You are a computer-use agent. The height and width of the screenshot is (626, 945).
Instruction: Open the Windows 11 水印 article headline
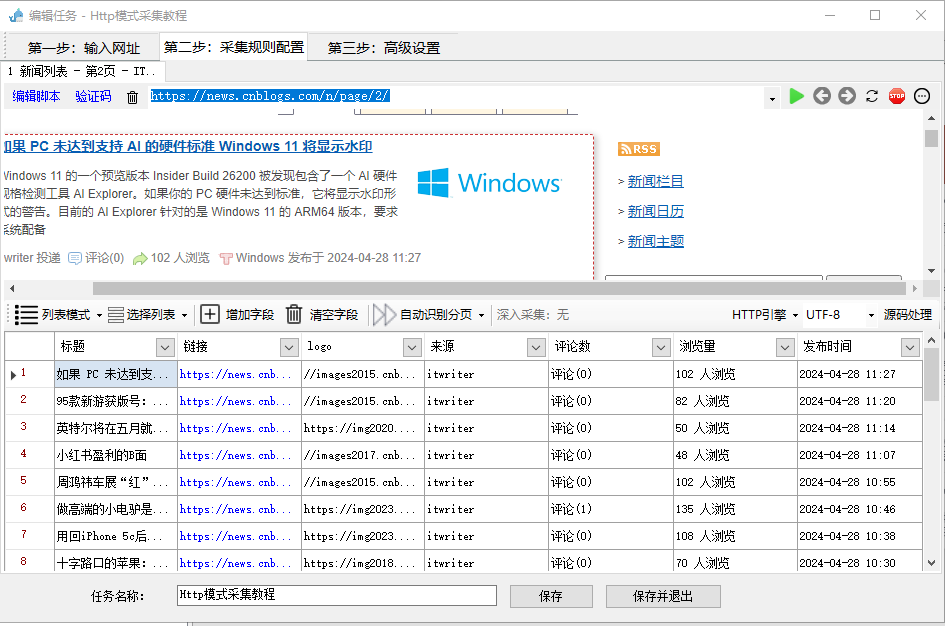188,146
